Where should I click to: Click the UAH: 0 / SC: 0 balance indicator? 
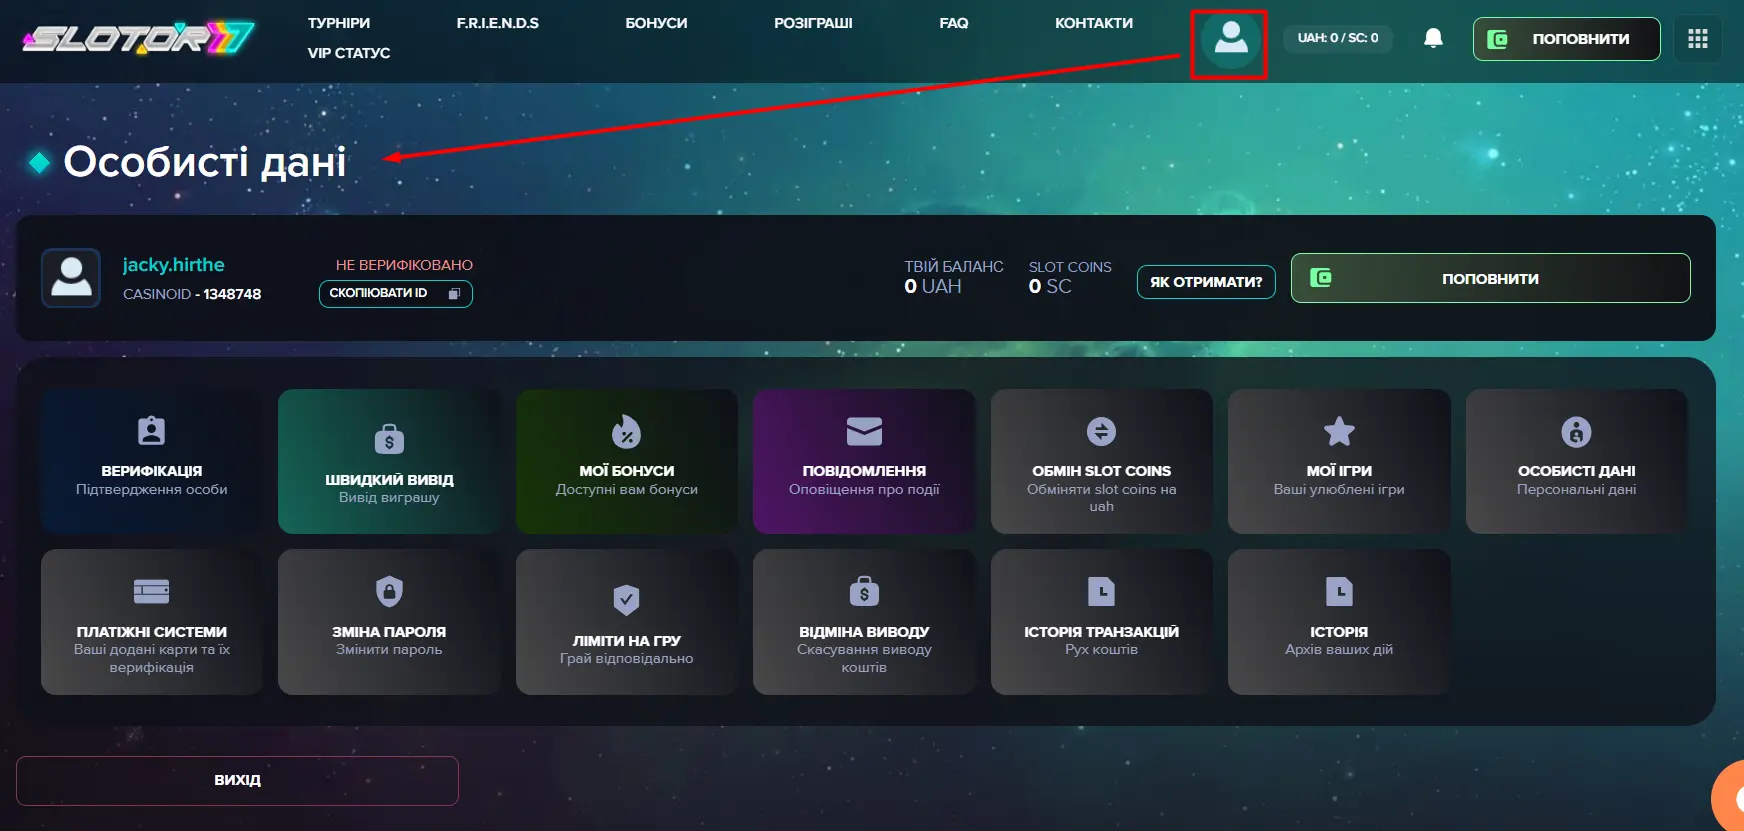pyautogui.click(x=1338, y=38)
